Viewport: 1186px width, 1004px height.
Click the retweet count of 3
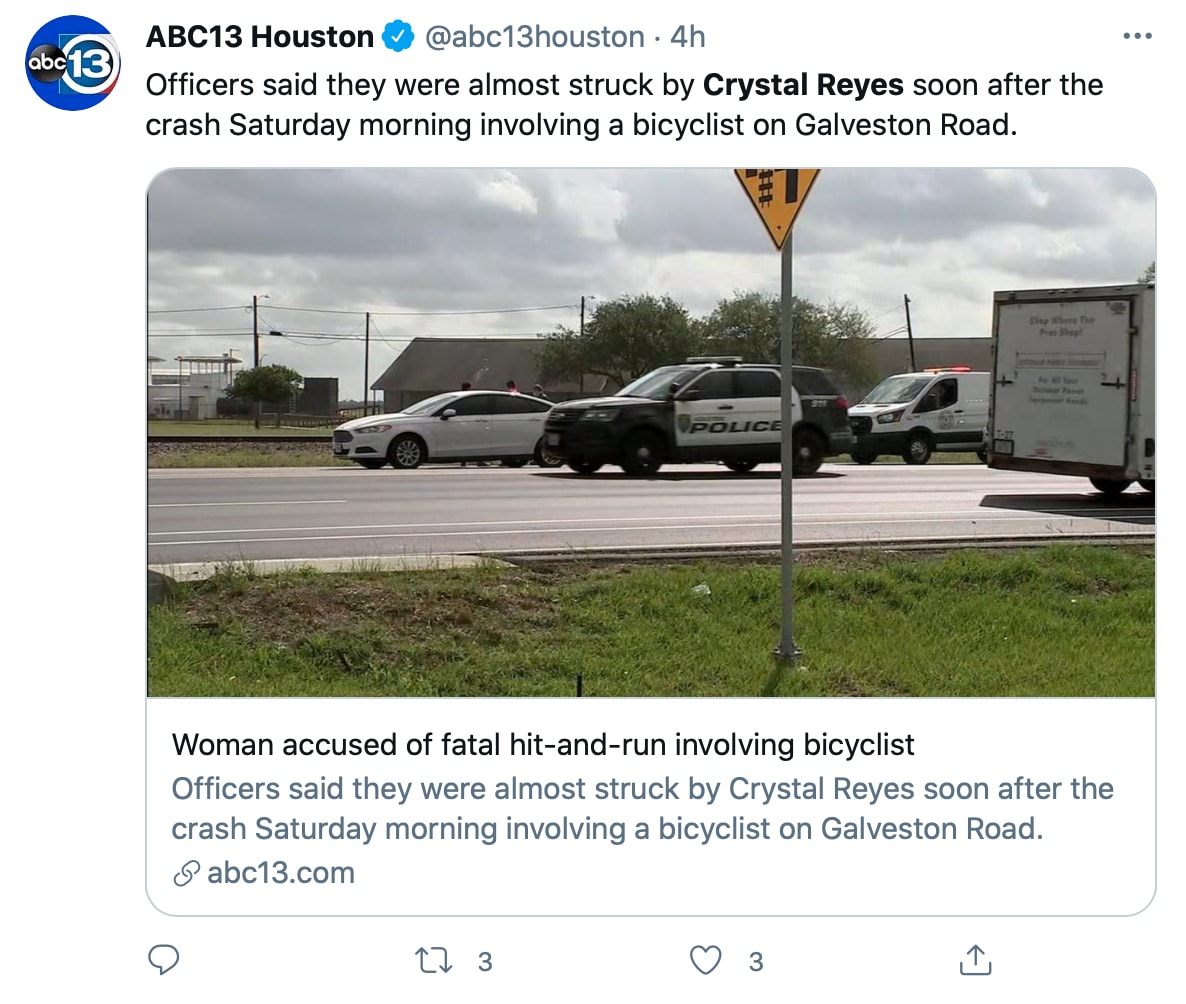pyautogui.click(x=485, y=961)
